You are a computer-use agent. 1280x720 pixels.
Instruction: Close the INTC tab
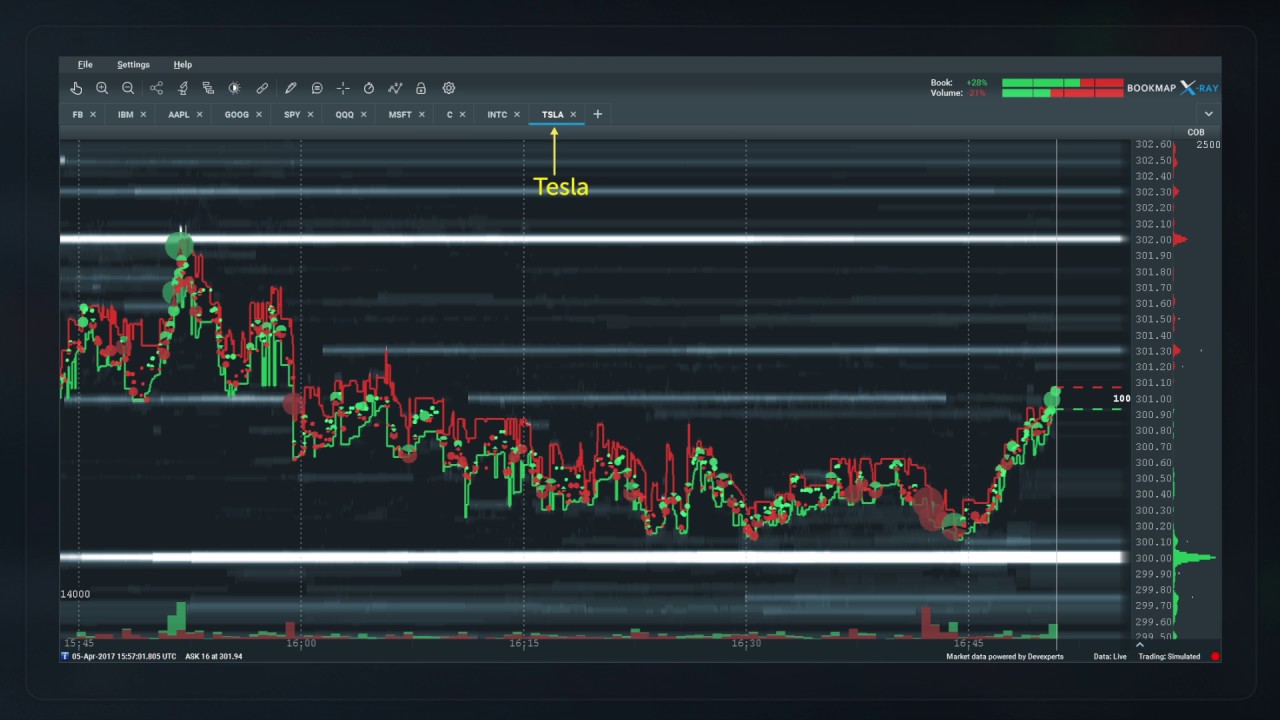pyautogui.click(x=517, y=115)
